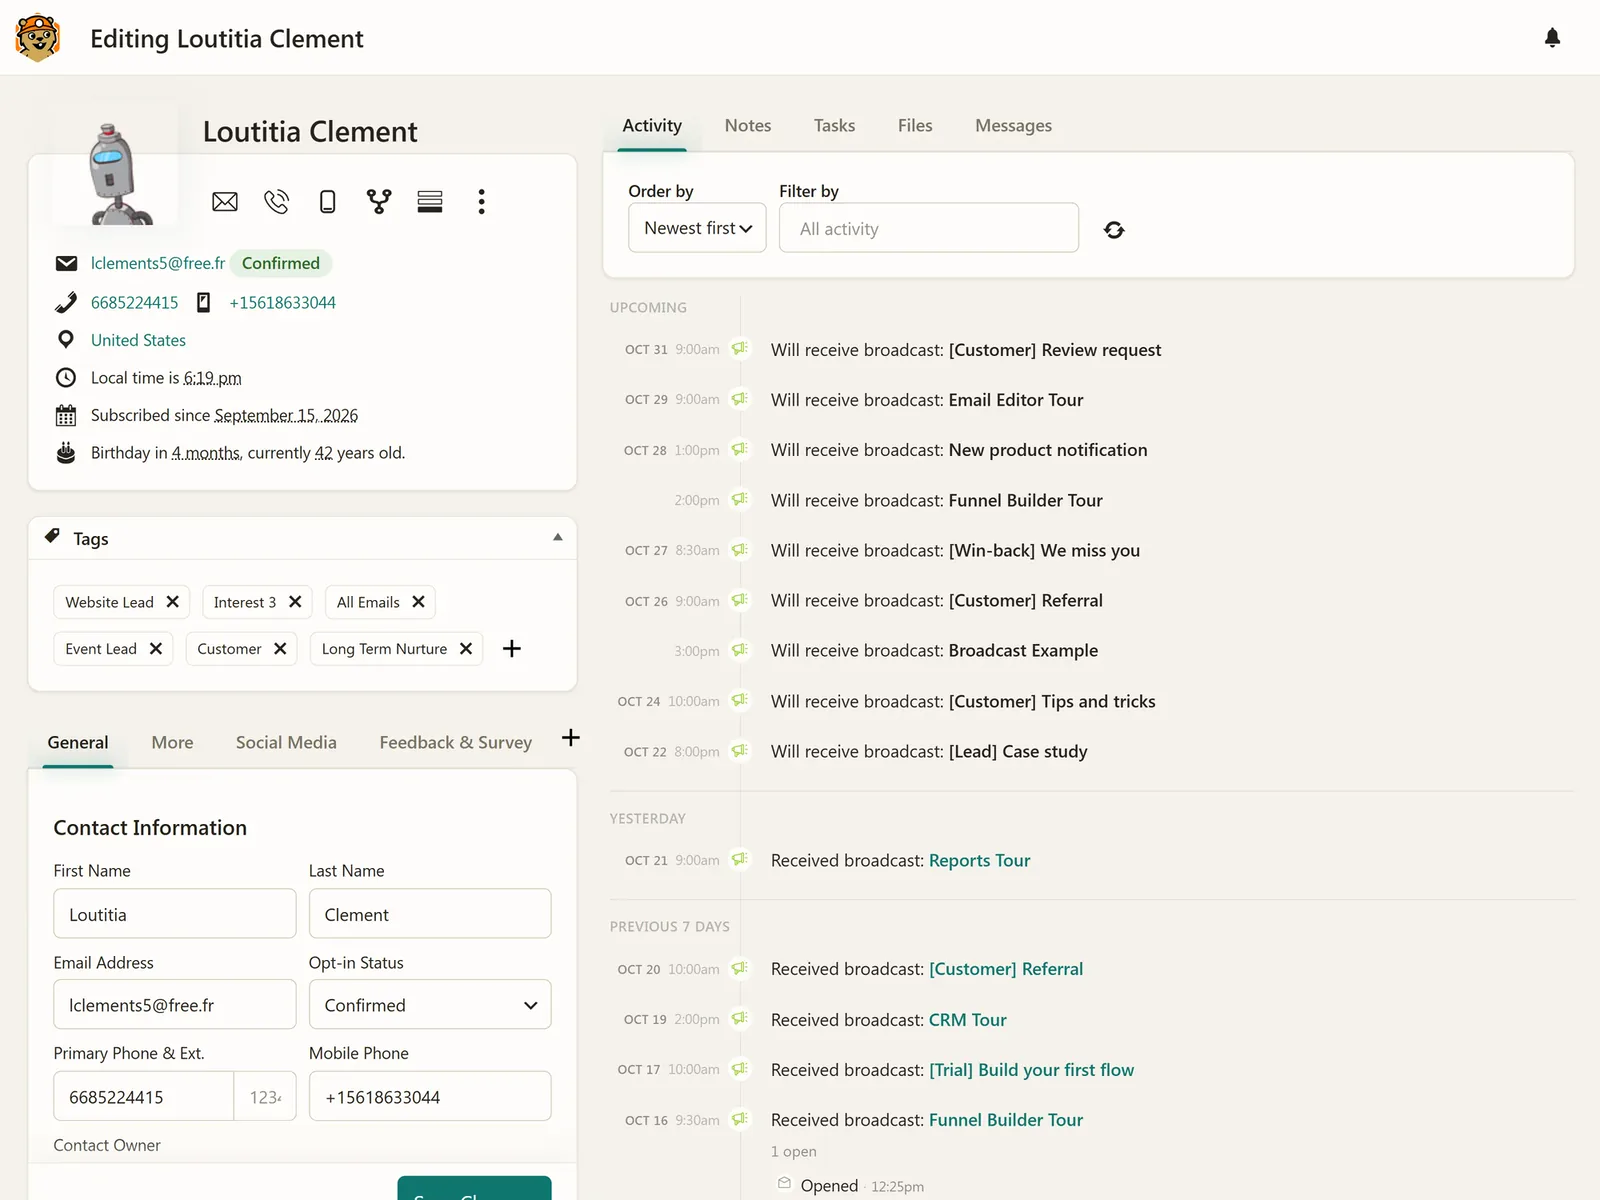The width and height of the screenshot is (1600, 1200).
Task: Open the Reports Tour broadcast link
Action: click(979, 861)
